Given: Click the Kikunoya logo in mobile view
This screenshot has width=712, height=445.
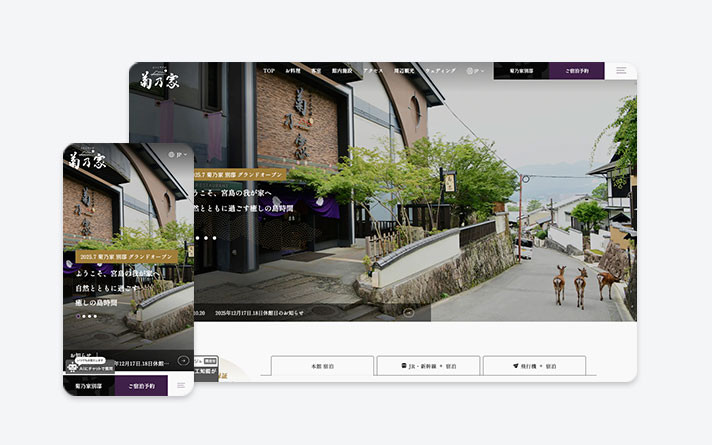Looking at the screenshot, I should click(86, 158).
